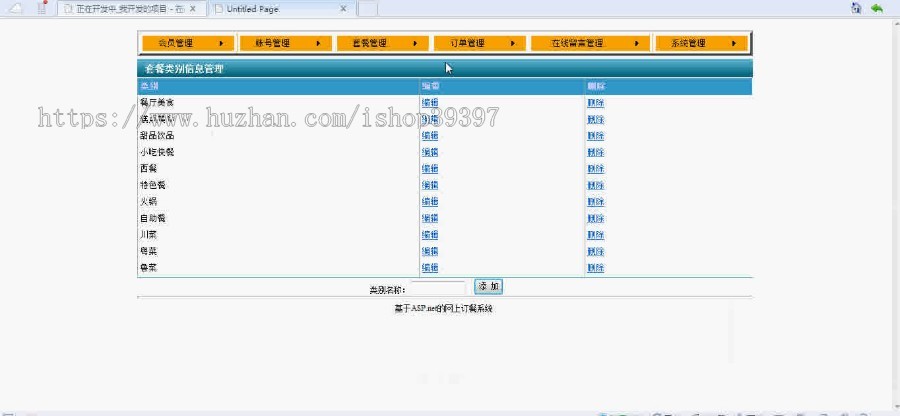This screenshot has width=900, height=416.
Task: Open the 会员管理 menu
Action: pos(188,43)
